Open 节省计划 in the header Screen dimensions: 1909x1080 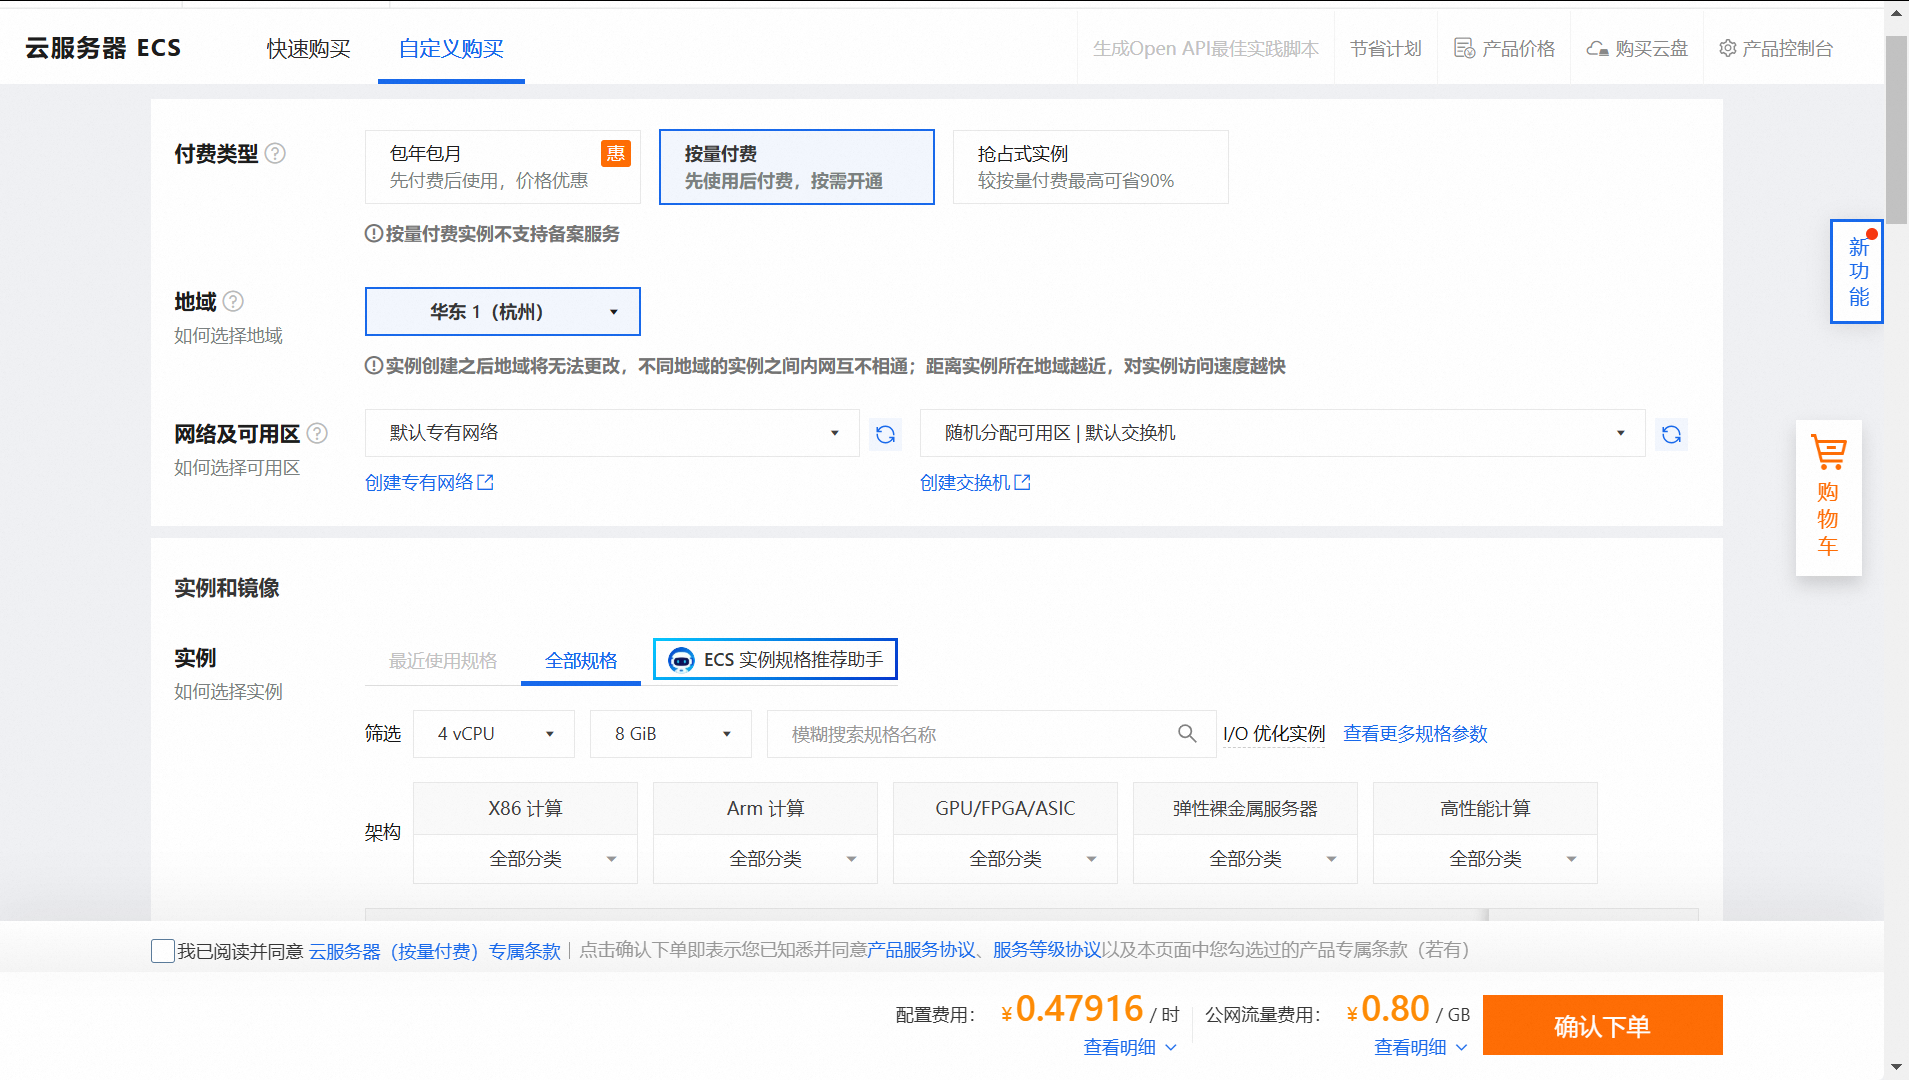point(1385,48)
